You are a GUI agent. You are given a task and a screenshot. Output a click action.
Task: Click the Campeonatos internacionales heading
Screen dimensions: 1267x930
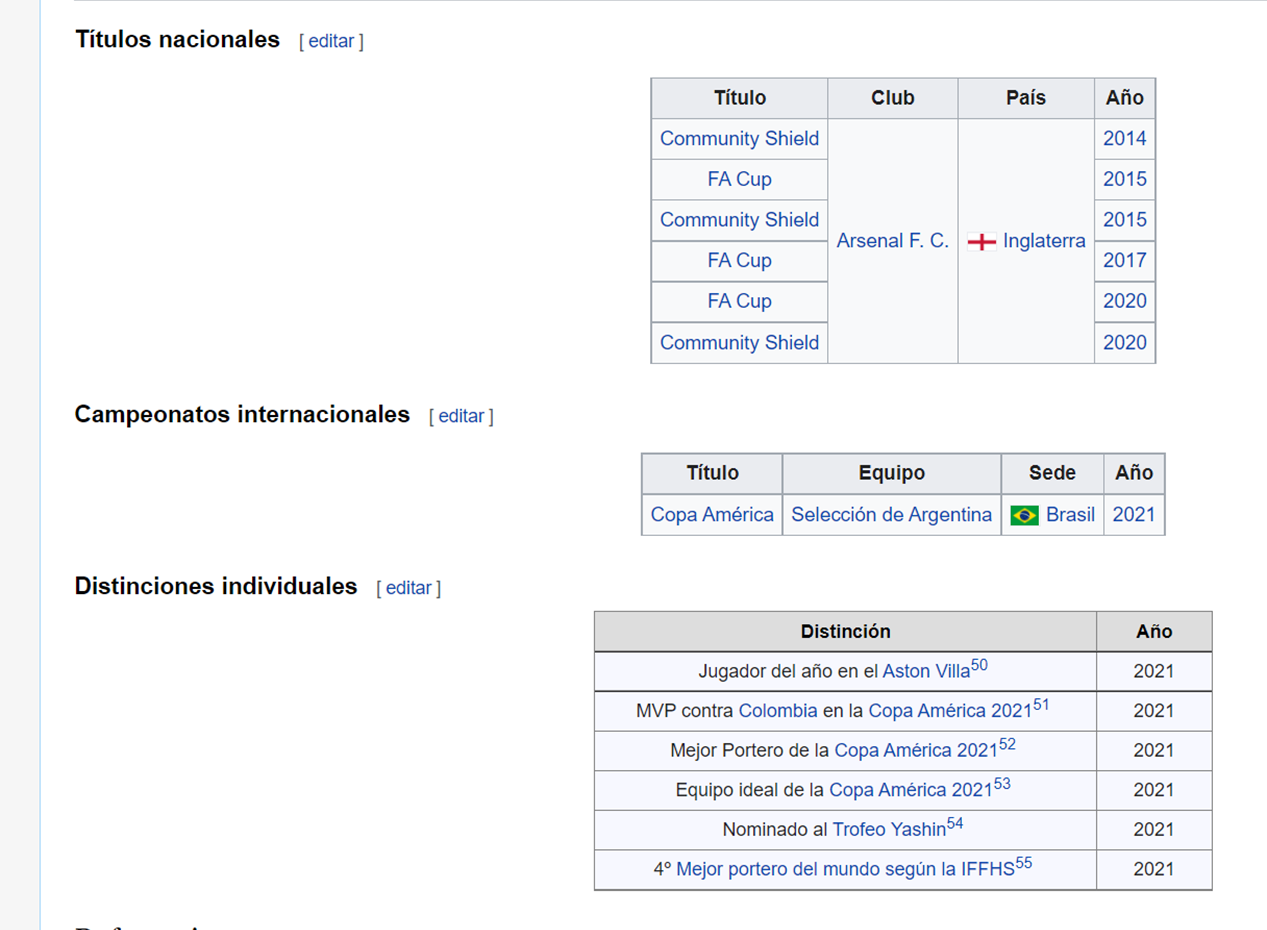pyautogui.click(x=242, y=414)
